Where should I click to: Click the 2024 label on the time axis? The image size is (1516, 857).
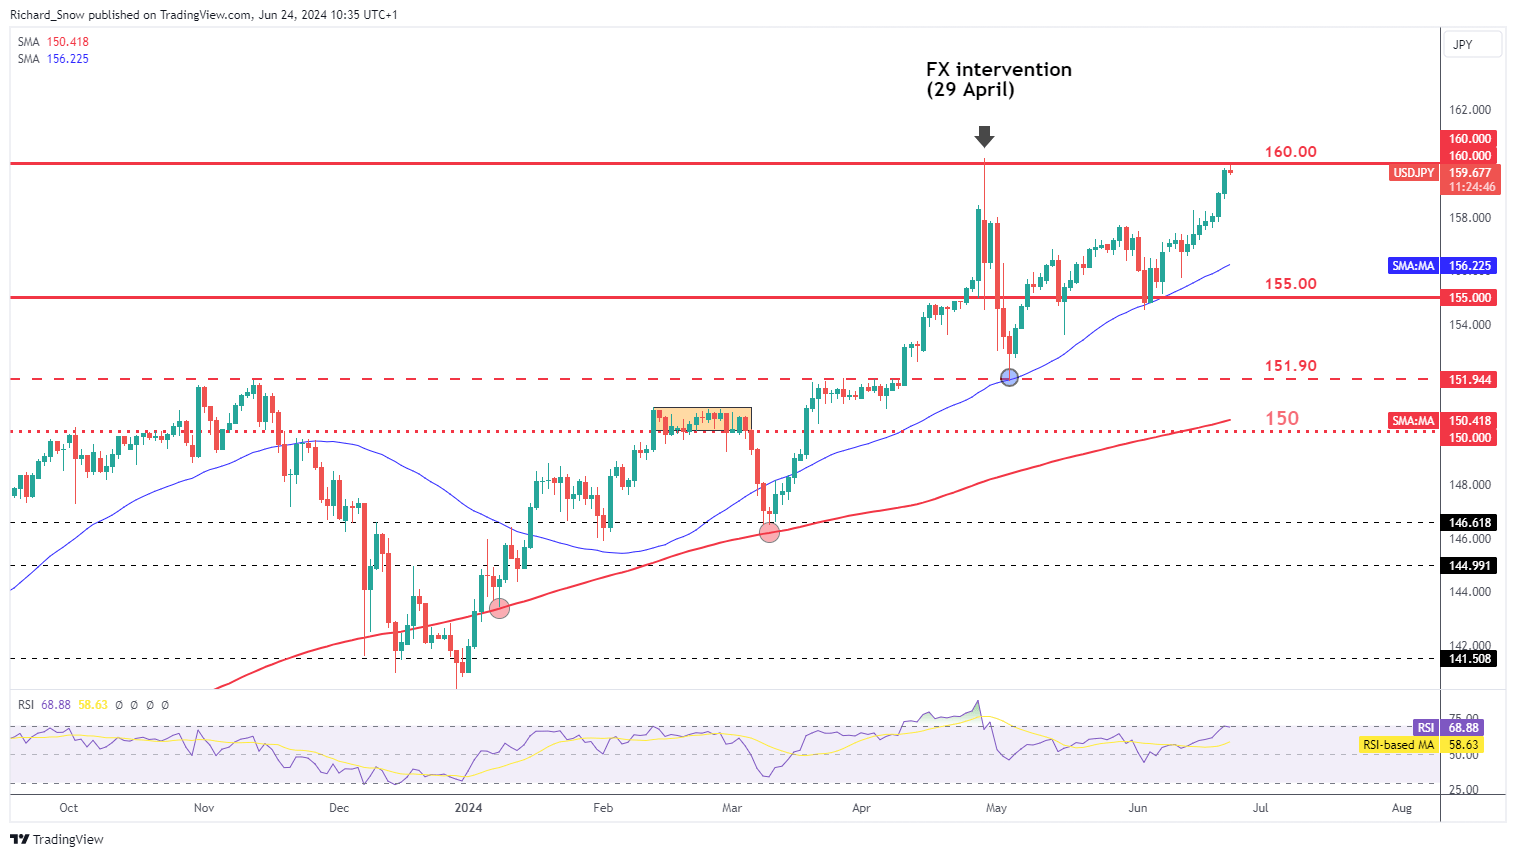tap(468, 808)
